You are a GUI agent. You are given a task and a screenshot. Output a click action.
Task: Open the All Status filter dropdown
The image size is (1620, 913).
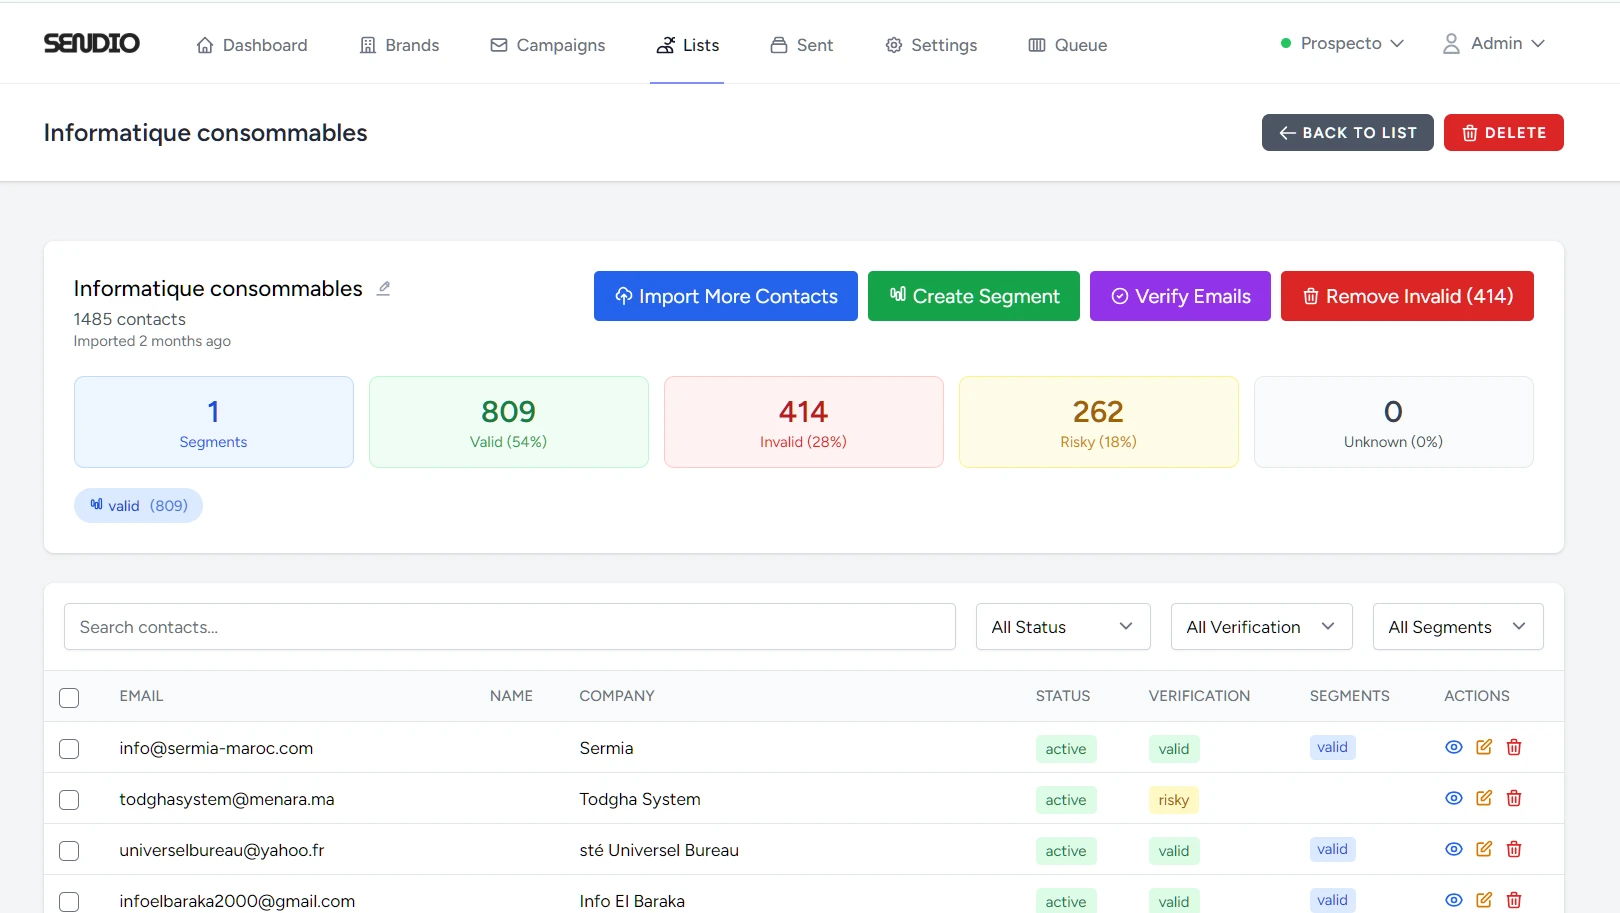(x=1063, y=627)
